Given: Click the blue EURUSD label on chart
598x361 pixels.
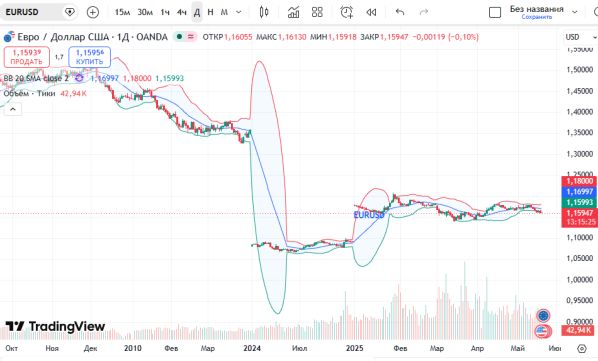Looking at the screenshot, I should click(369, 215).
